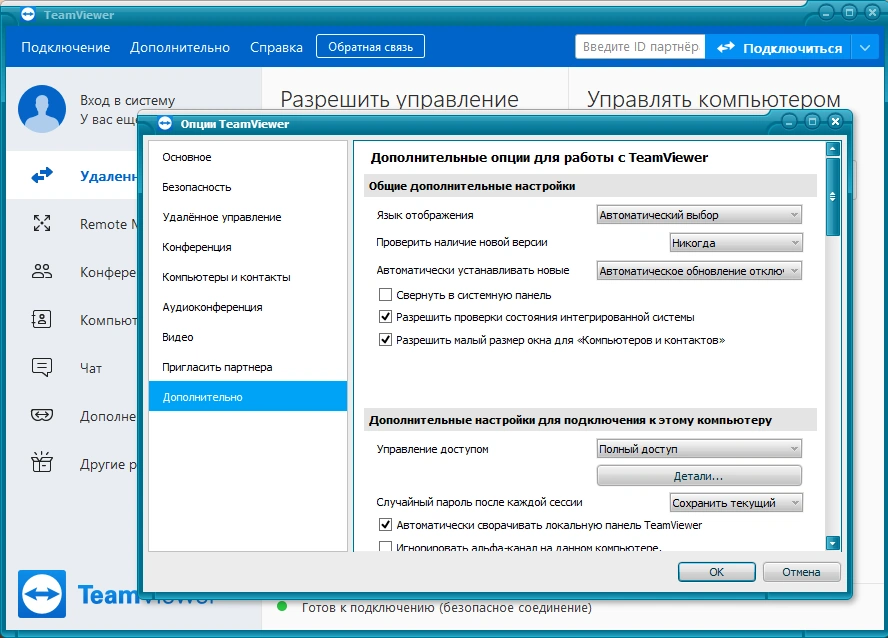Screen dimensions: 888x638
Task: Click the user avatar icon for sign-in
Action: tap(42, 109)
